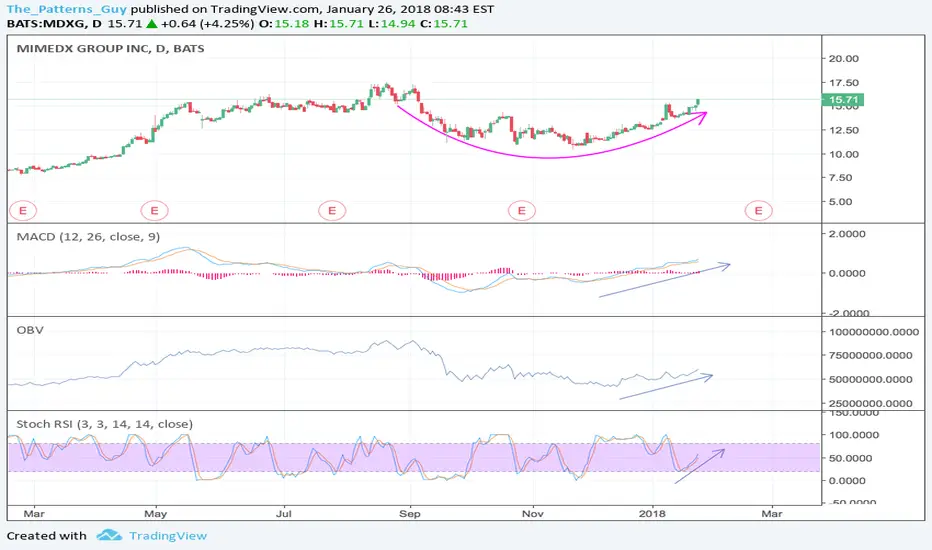This screenshot has height=550, width=932.
Task: Click the OBV 25000000.0000 axis label
Action: click(x=870, y=403)
